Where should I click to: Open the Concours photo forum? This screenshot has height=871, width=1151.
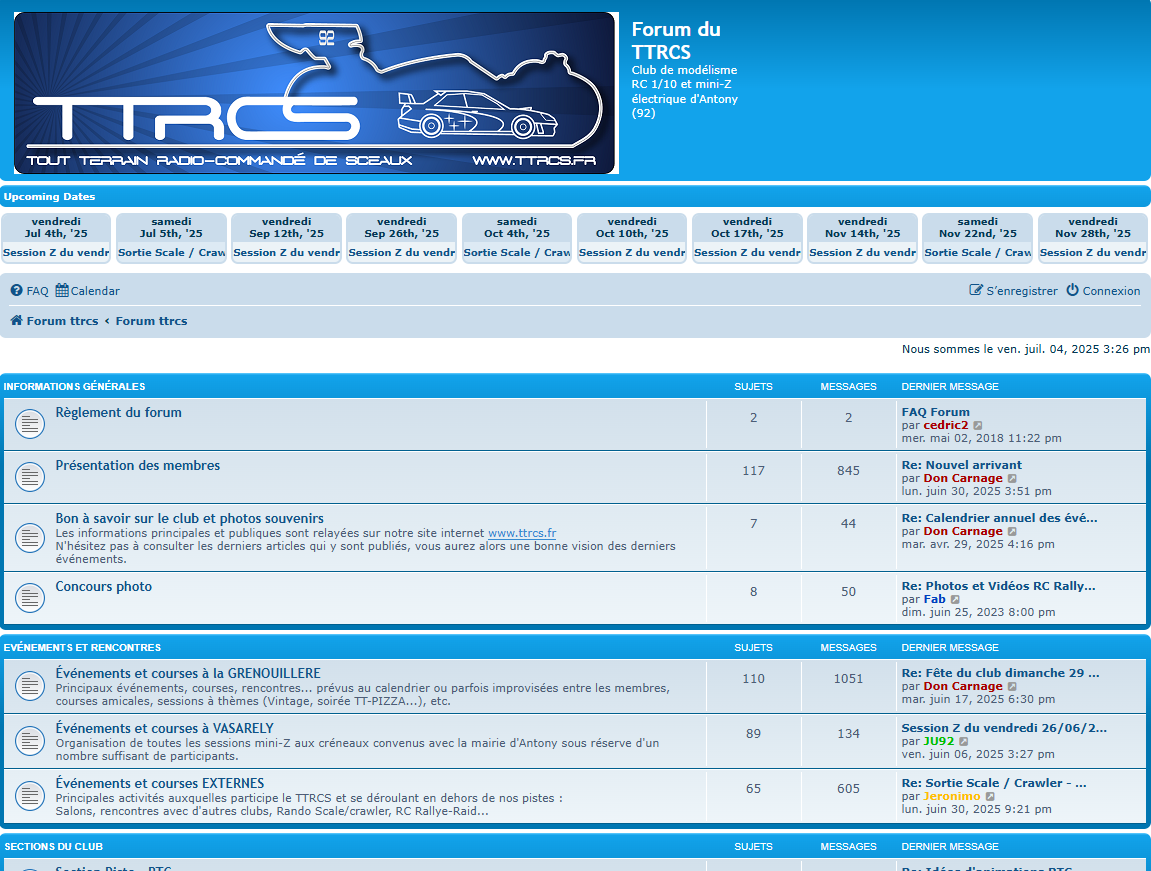(104, 586)
